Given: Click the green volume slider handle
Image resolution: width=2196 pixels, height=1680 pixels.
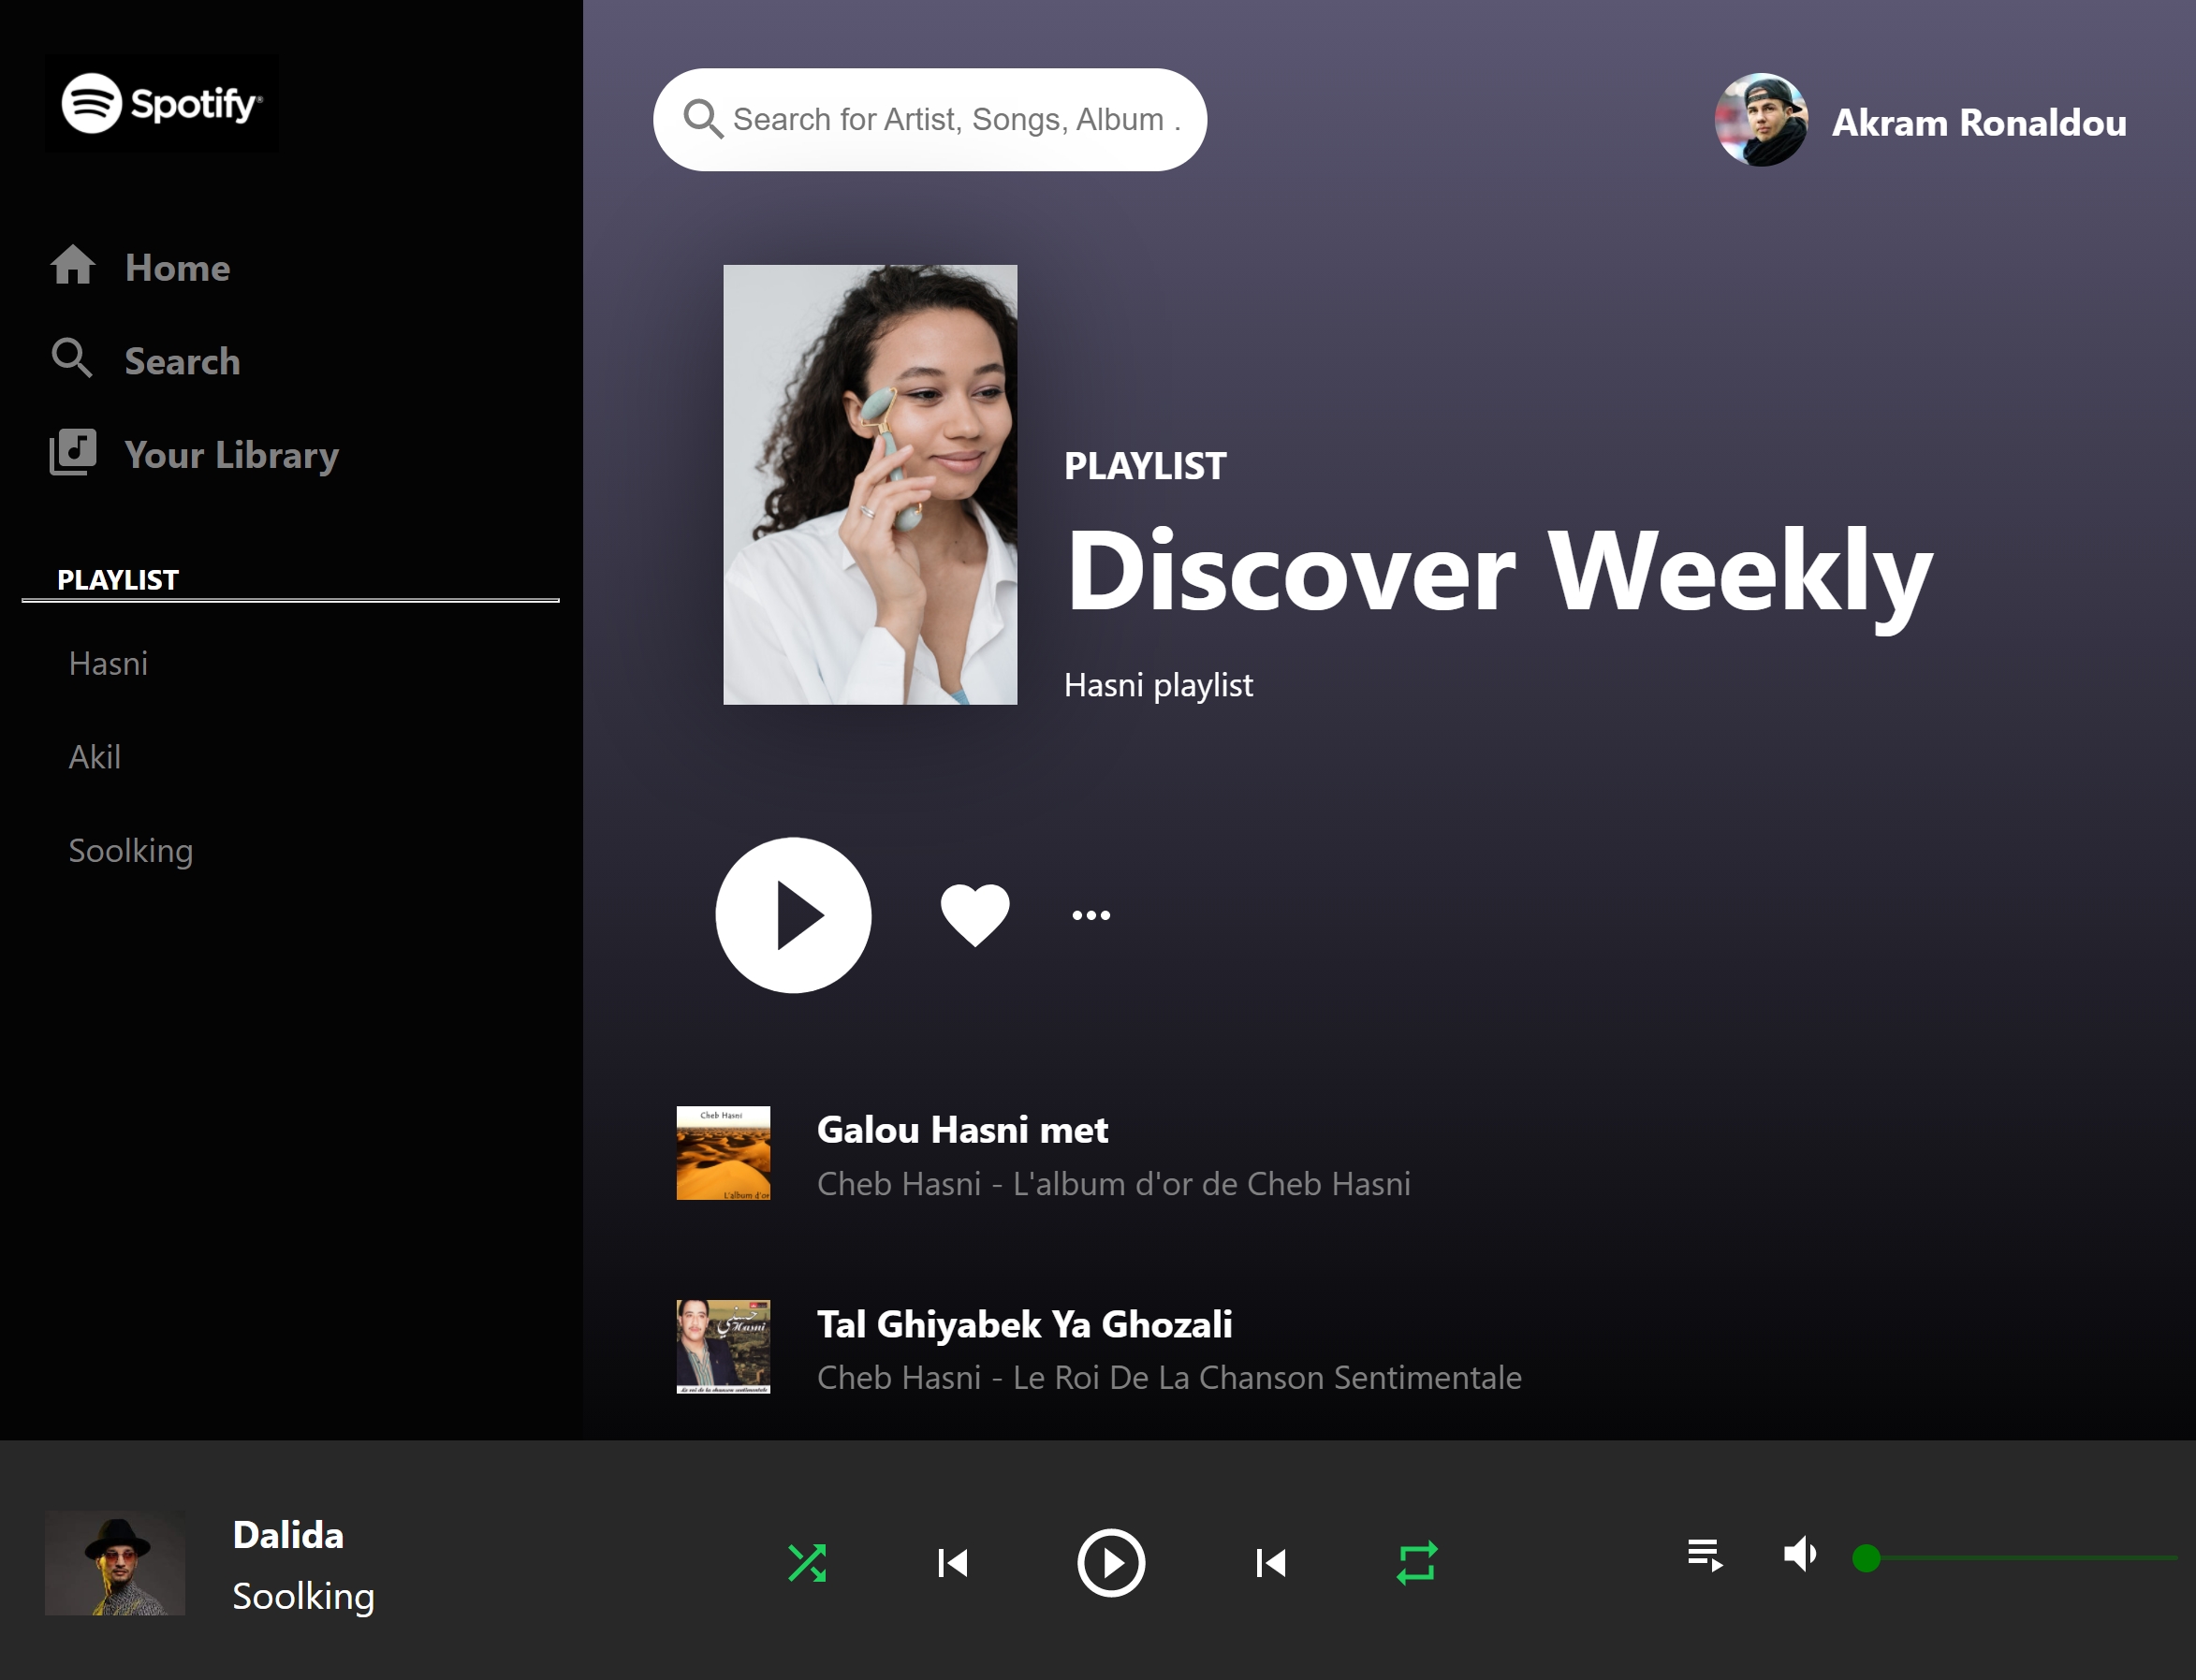Looking at the screenshot, I should pos(1866,1558).
